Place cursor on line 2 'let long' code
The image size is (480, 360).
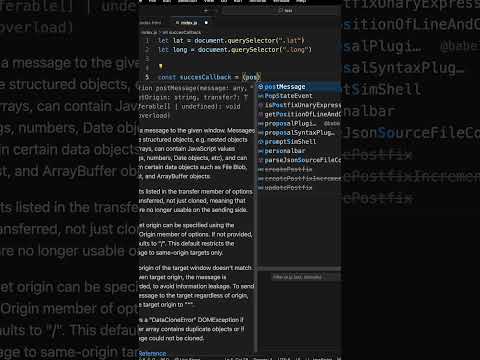pos(173,50)
